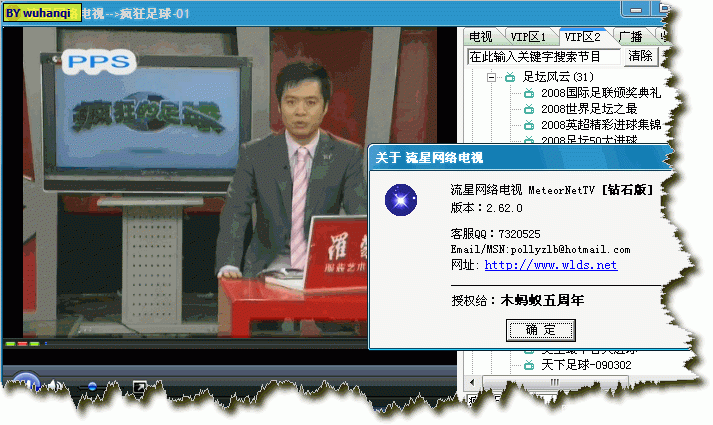Click the channel list horizontal scrollbar thumb
713x425 pixels.
pyautogui.click(x=555, y=382)
